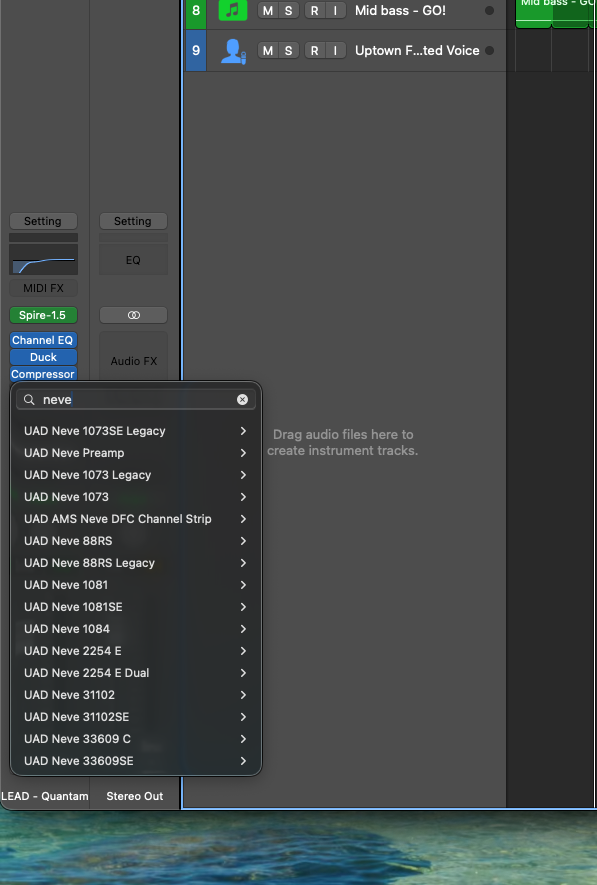Click the magnifier icon in plugin search

(29, 400)
